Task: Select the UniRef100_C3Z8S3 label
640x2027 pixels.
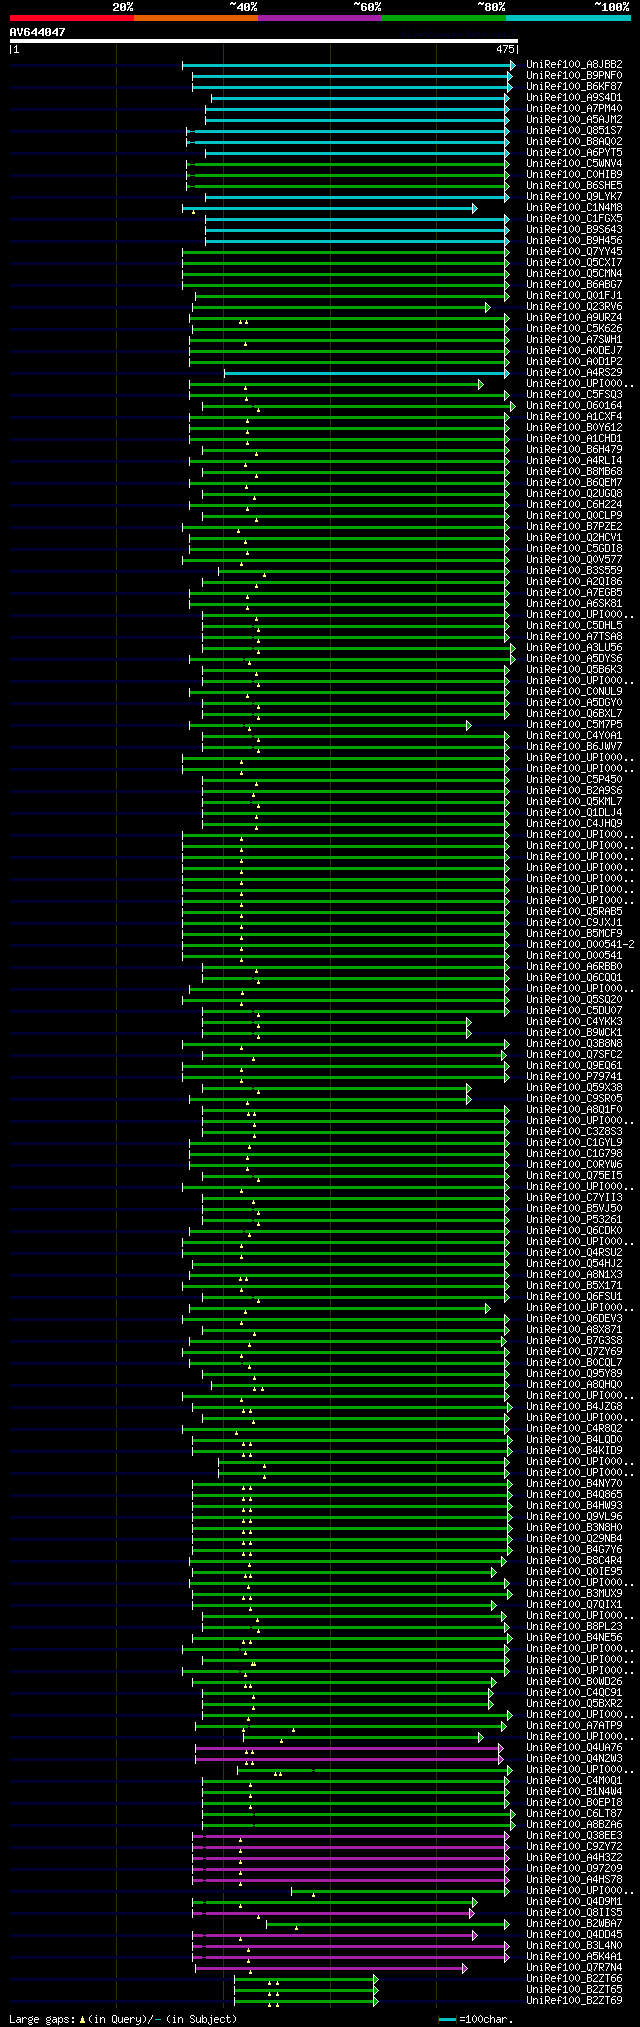Action: coord(574,1131)
